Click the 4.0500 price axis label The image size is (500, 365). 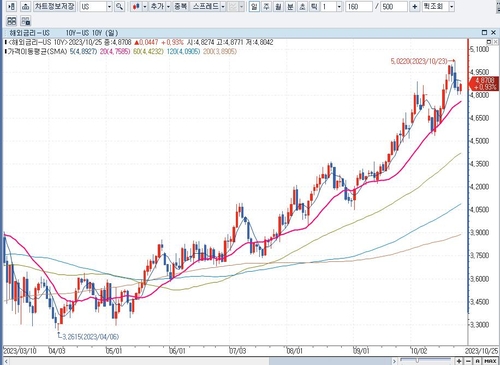tap(480, 210)
